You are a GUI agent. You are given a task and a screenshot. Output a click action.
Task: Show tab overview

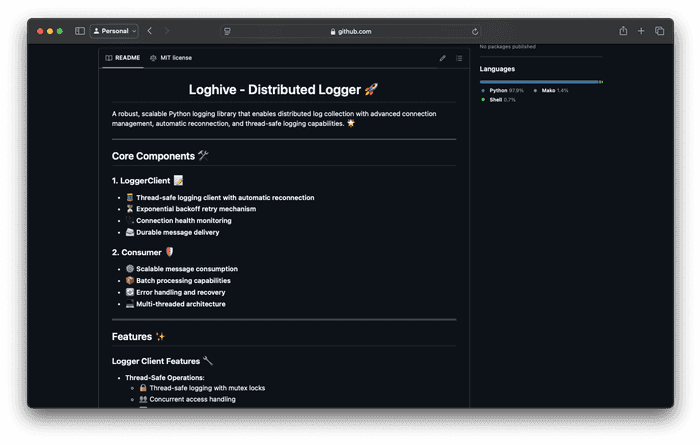(659, 31)
